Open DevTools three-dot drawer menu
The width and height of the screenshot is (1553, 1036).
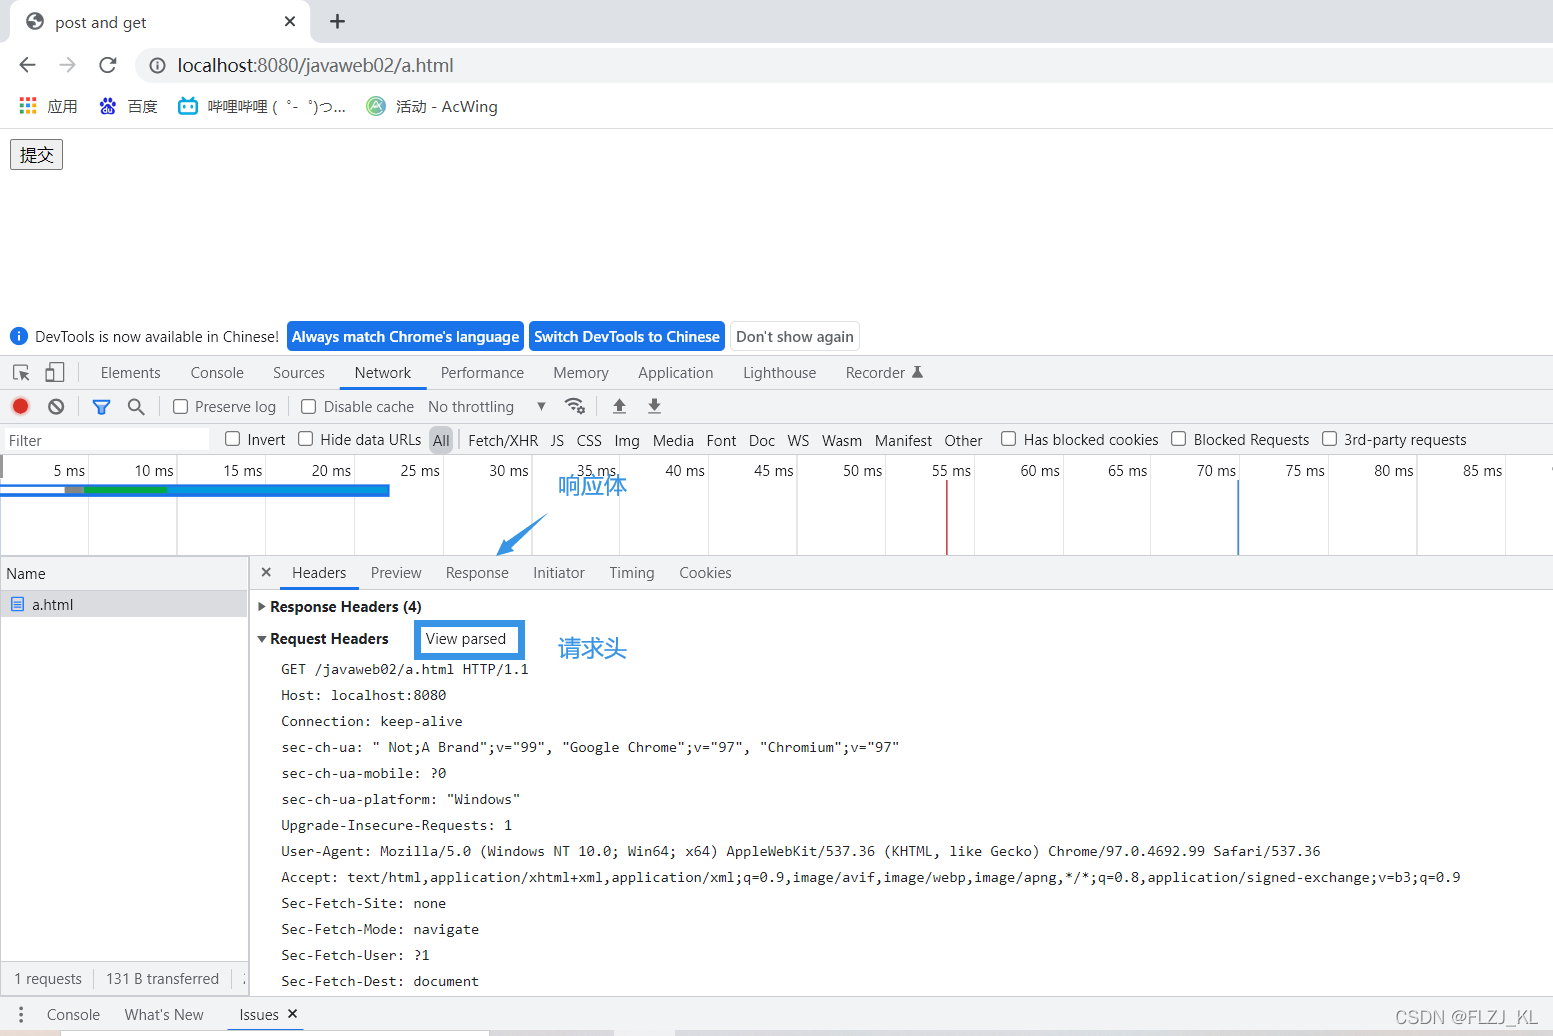click(x=21, y=1014)
